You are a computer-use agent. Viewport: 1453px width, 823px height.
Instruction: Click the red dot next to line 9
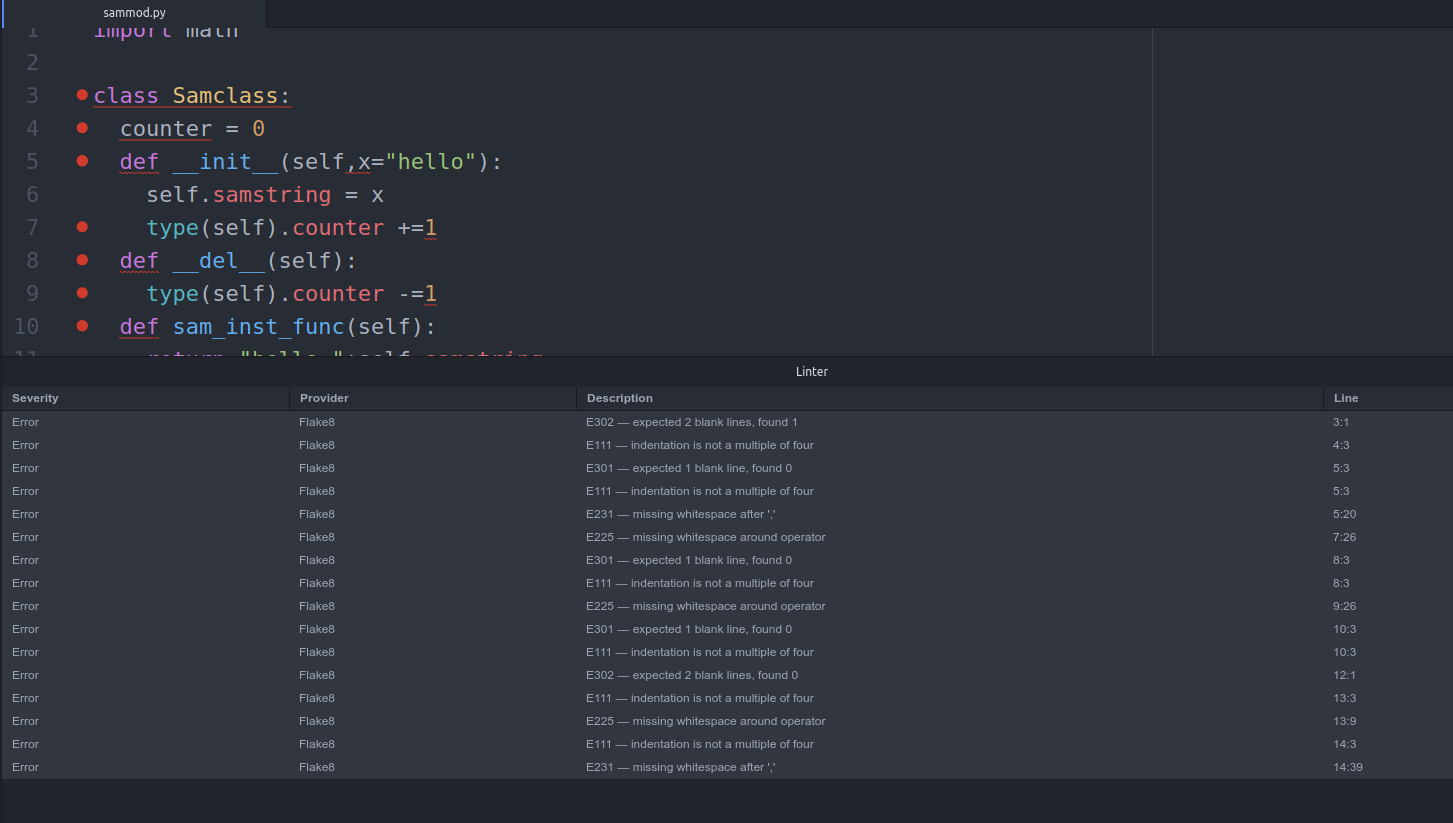[82, 293]
